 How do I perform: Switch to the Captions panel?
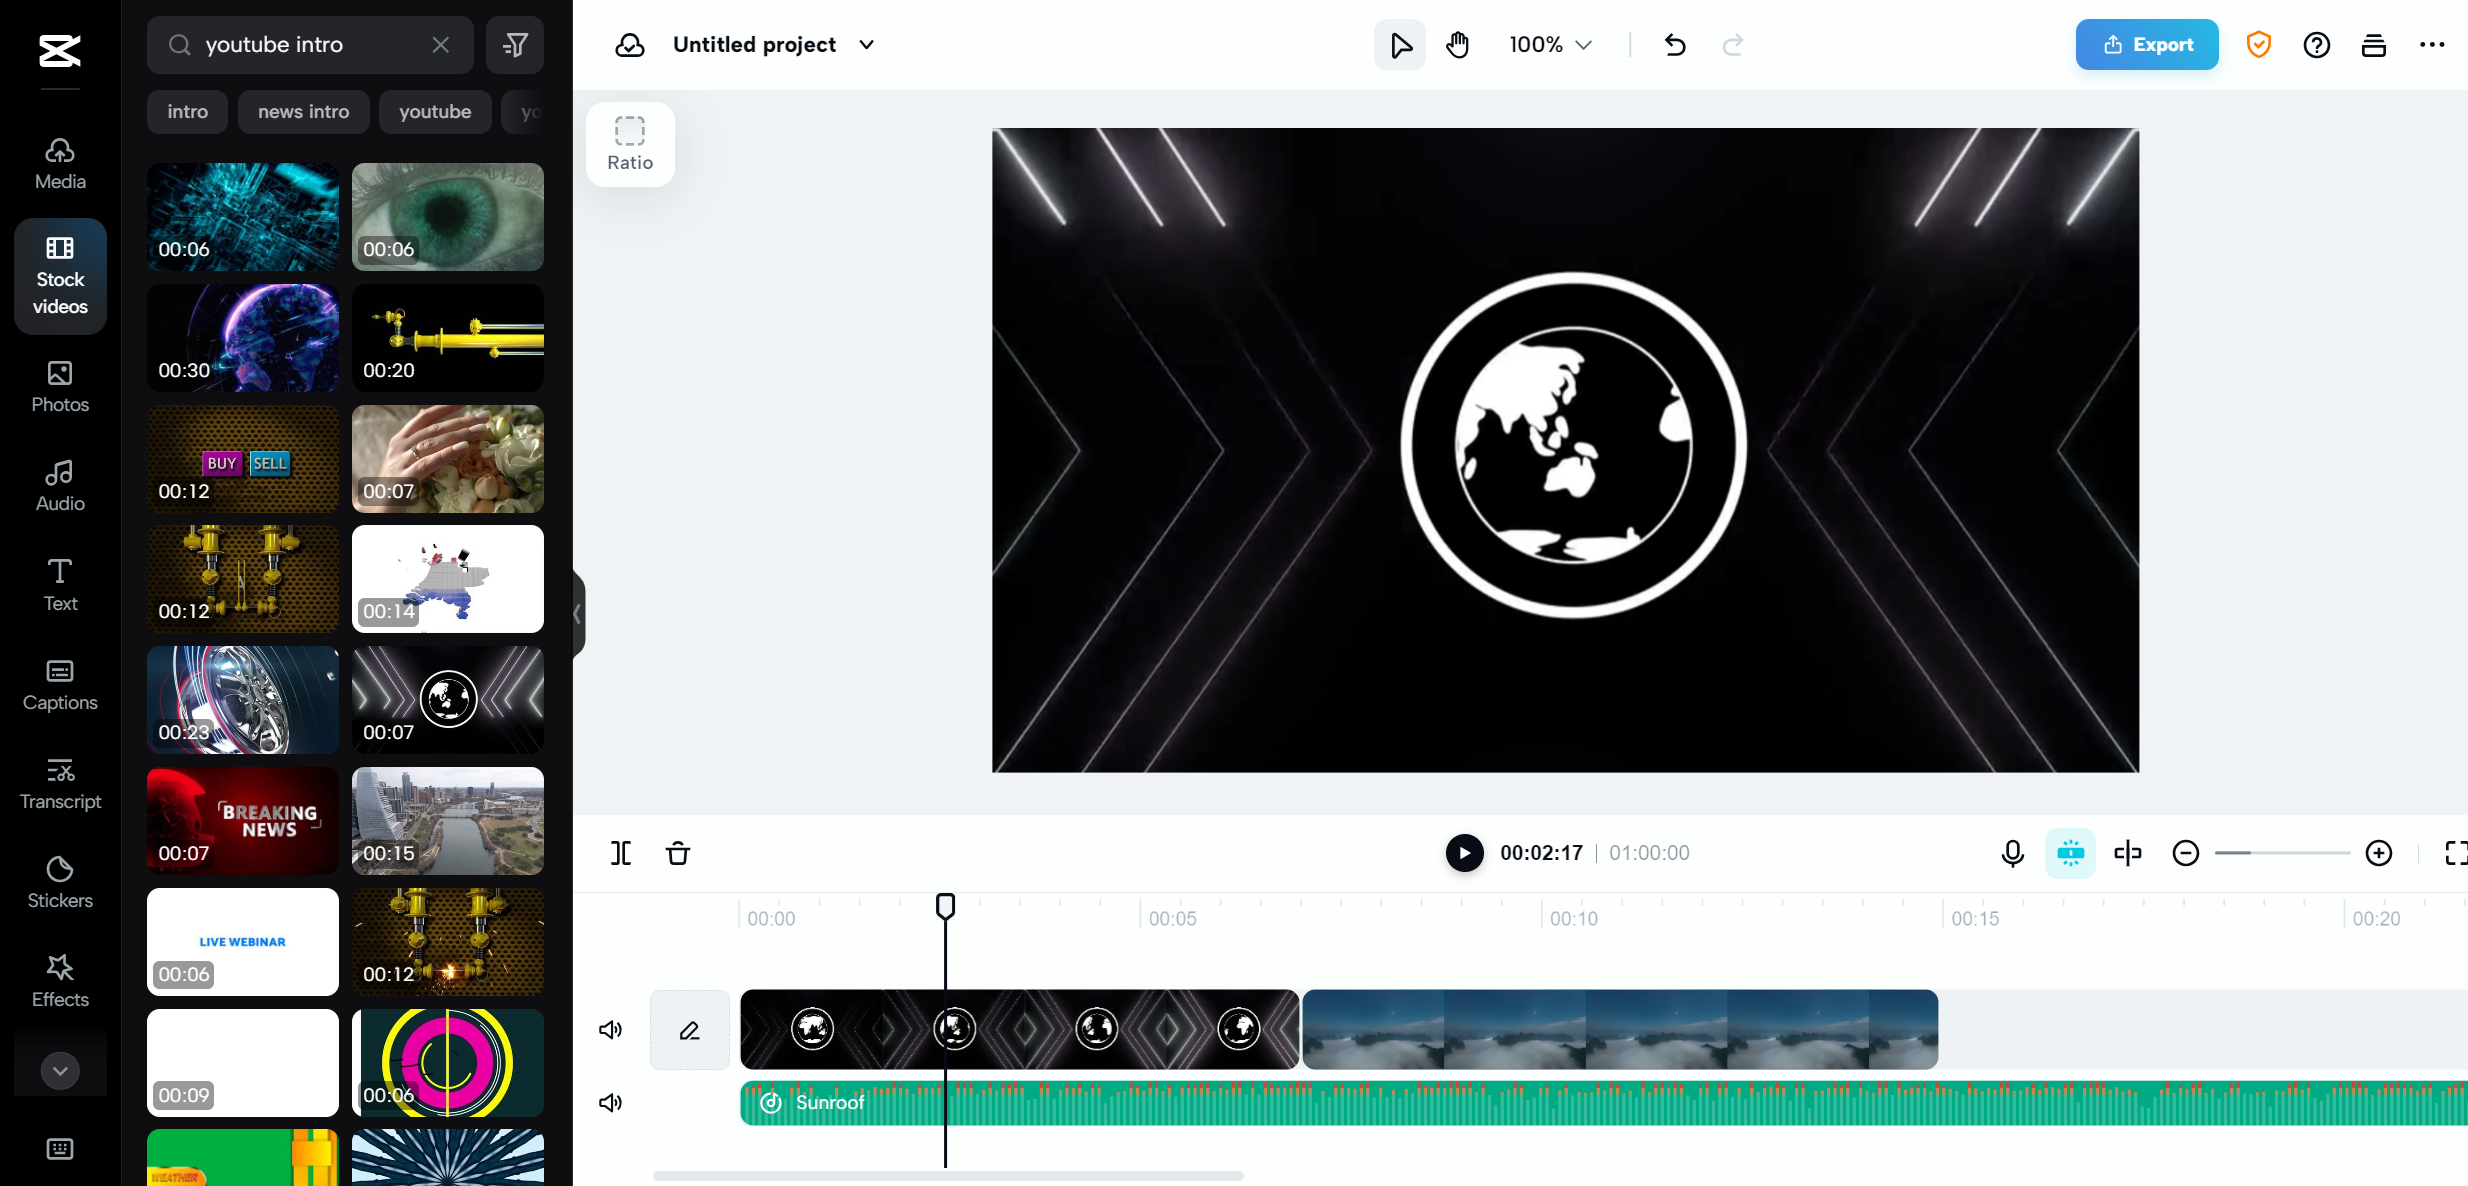click(x=59, y=685)
